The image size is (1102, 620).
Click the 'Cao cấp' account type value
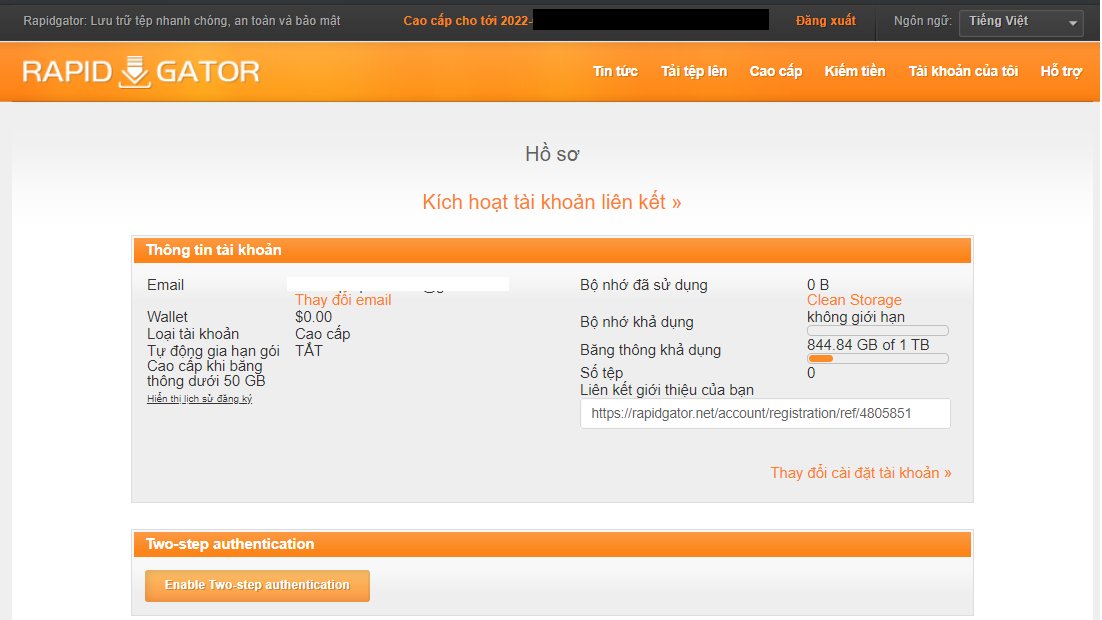tap(323, 334)
